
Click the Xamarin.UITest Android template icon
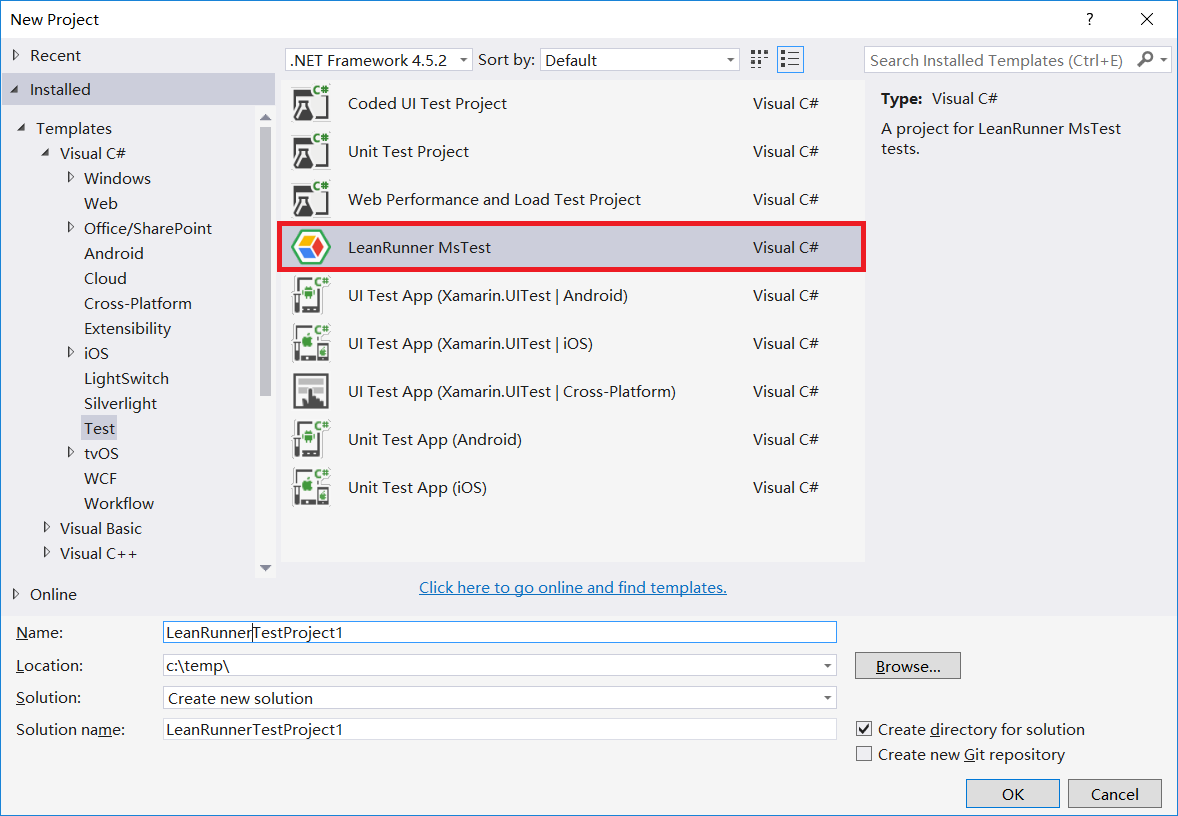[x=310, y=295]
